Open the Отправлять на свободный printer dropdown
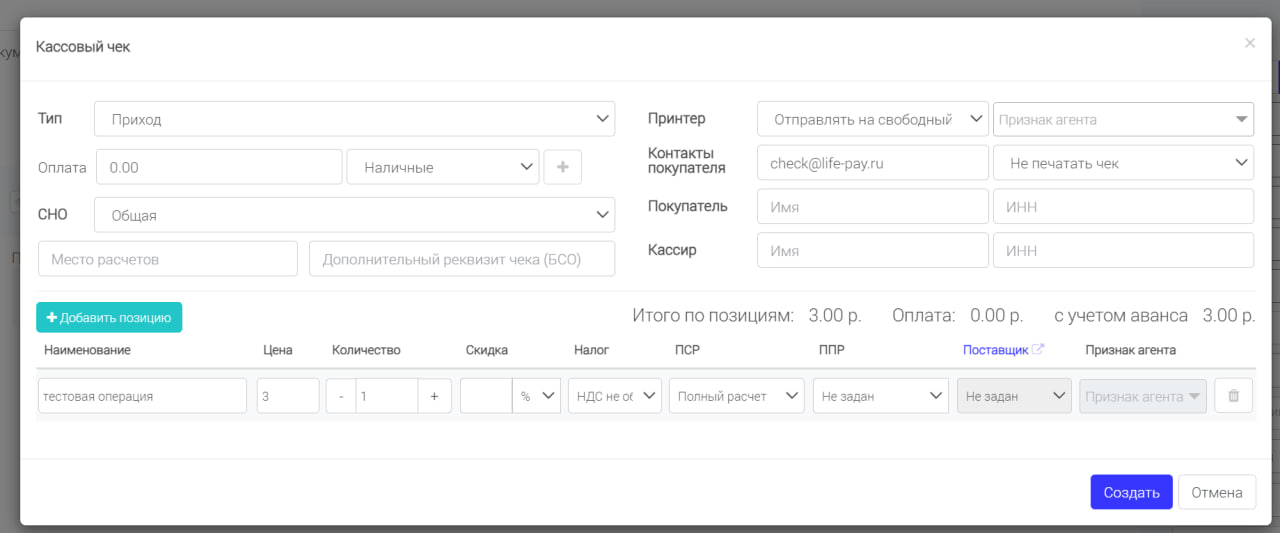Viewport: 1280px width, 533px height. coord(873,119)
